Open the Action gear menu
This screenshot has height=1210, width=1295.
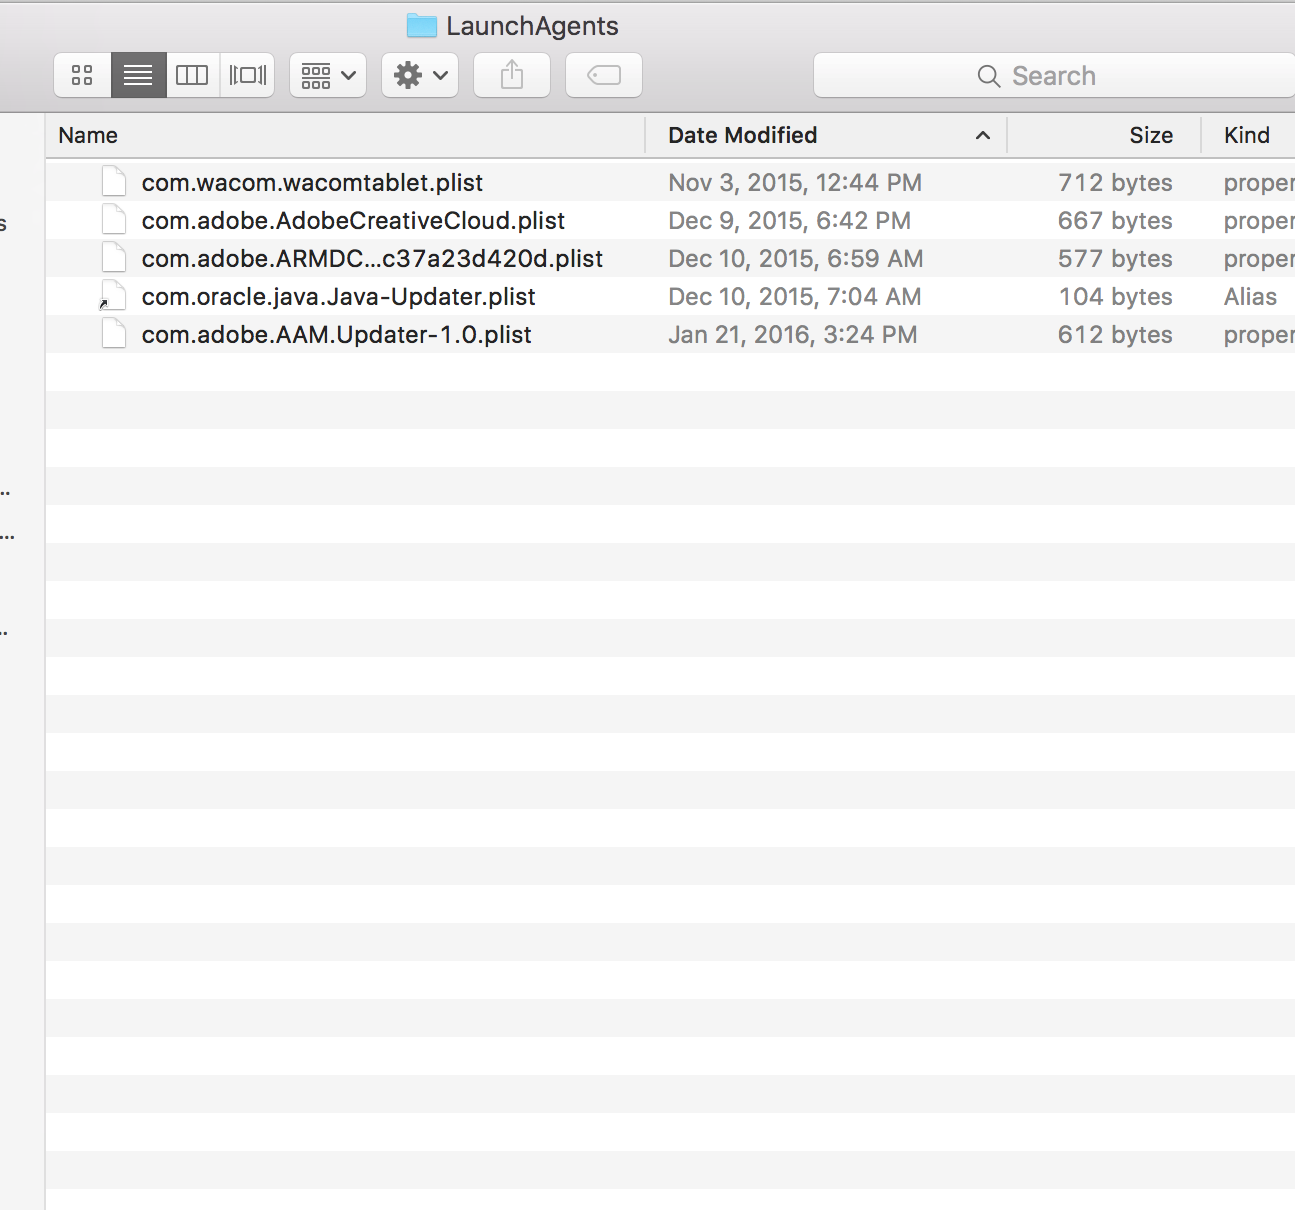(420, 75)
